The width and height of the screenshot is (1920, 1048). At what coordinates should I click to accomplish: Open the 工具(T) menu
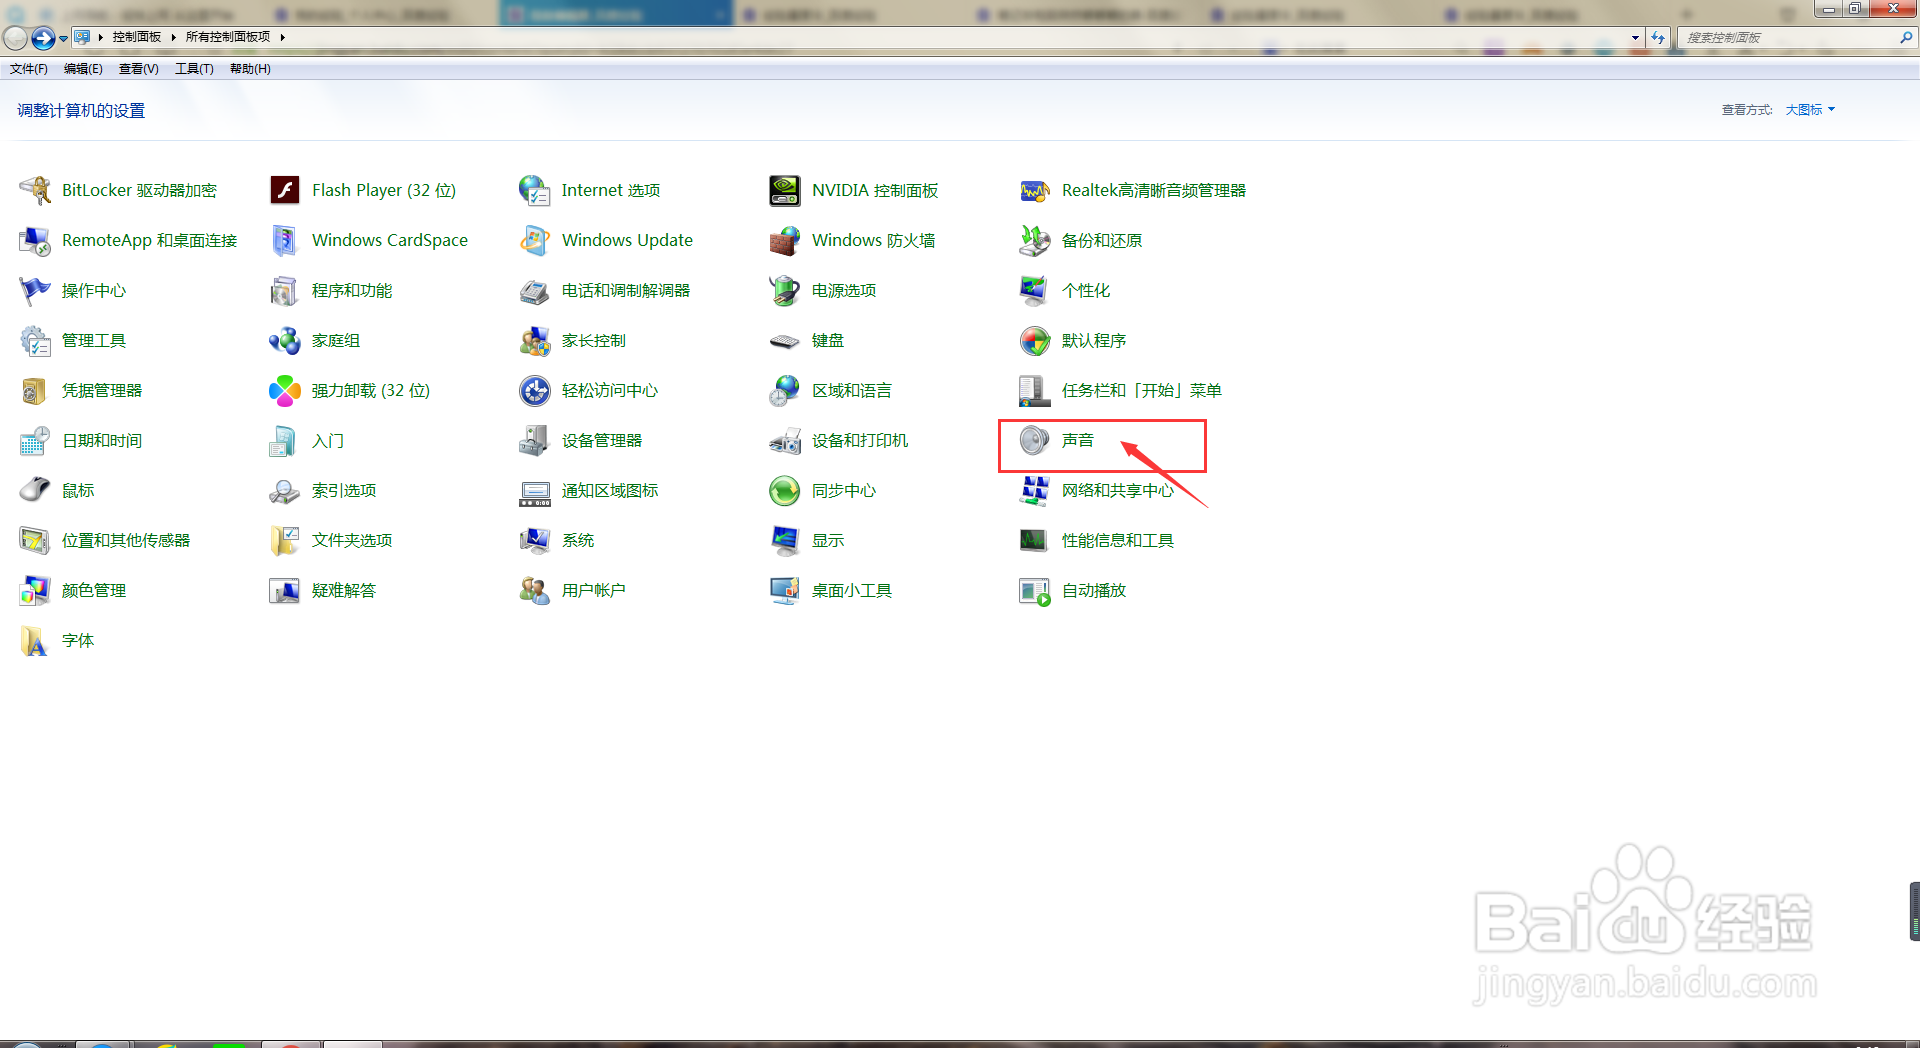point(195,69)
